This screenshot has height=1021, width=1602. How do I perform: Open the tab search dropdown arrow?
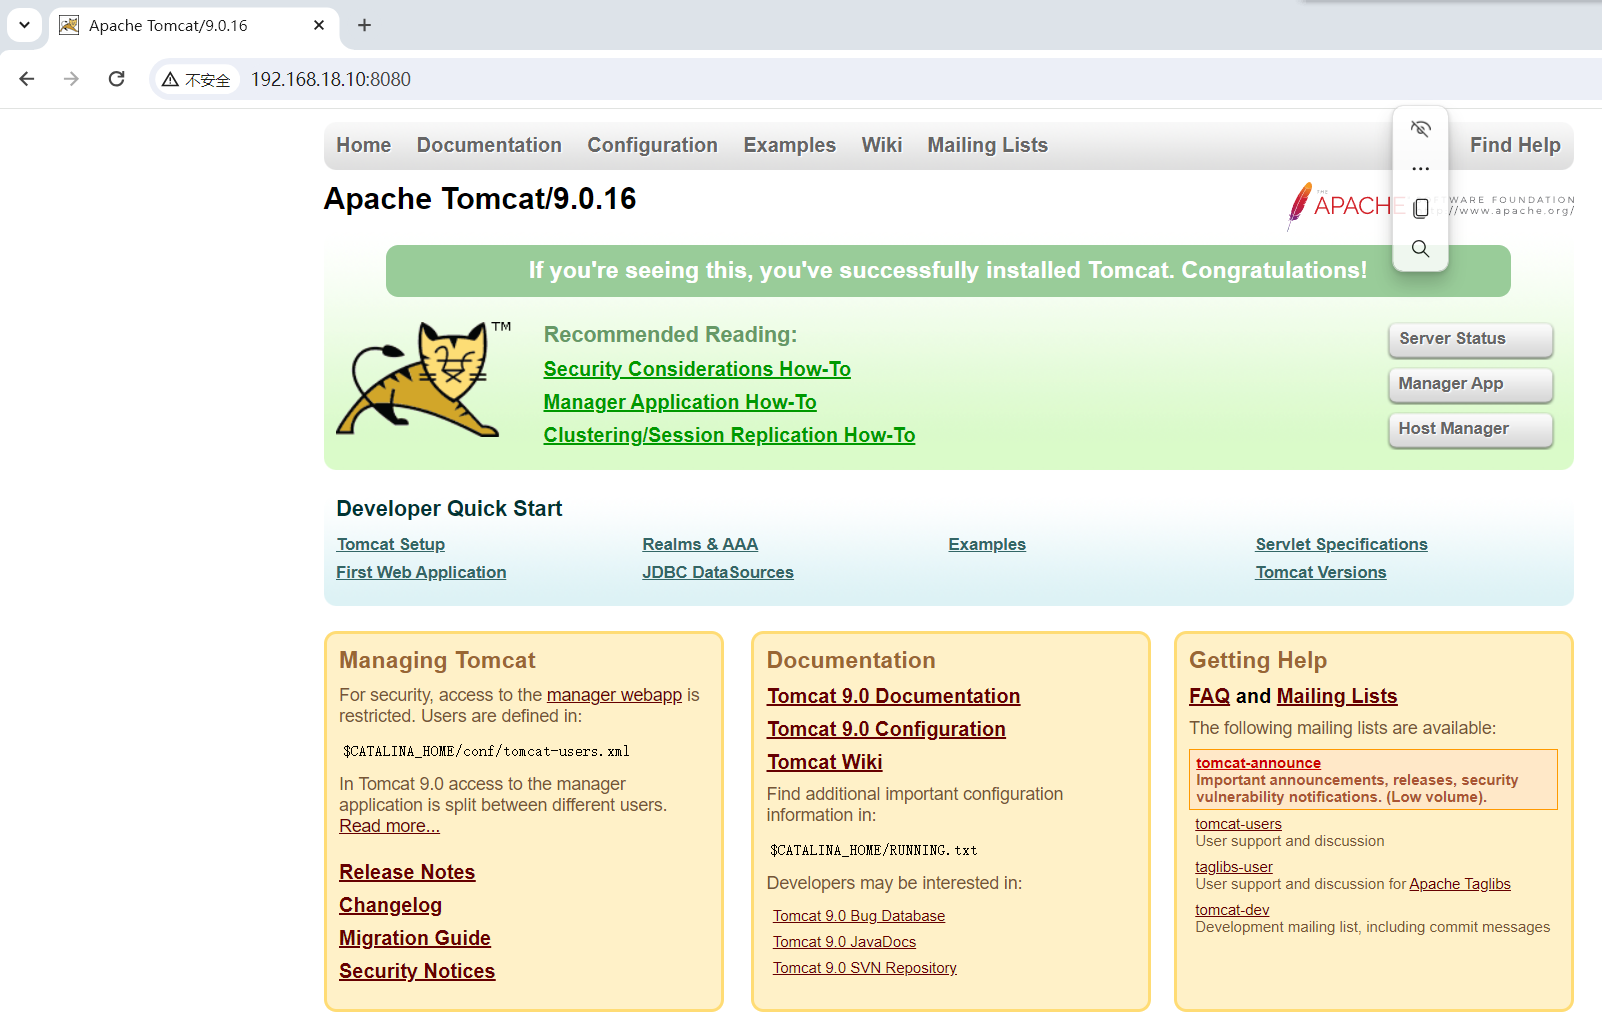(x=24, y=25)
